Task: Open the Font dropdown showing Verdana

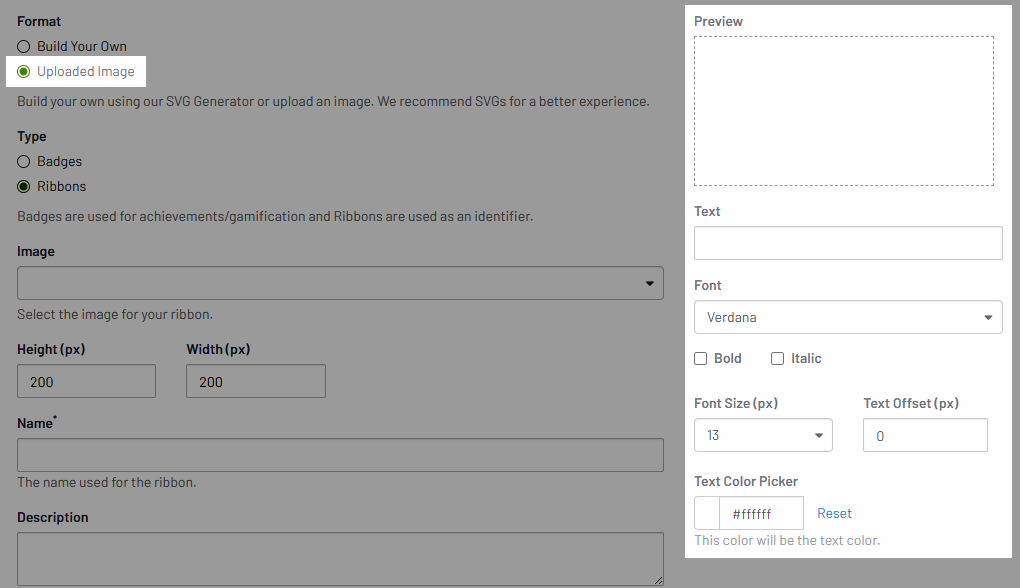Action: tap(848, 317)
